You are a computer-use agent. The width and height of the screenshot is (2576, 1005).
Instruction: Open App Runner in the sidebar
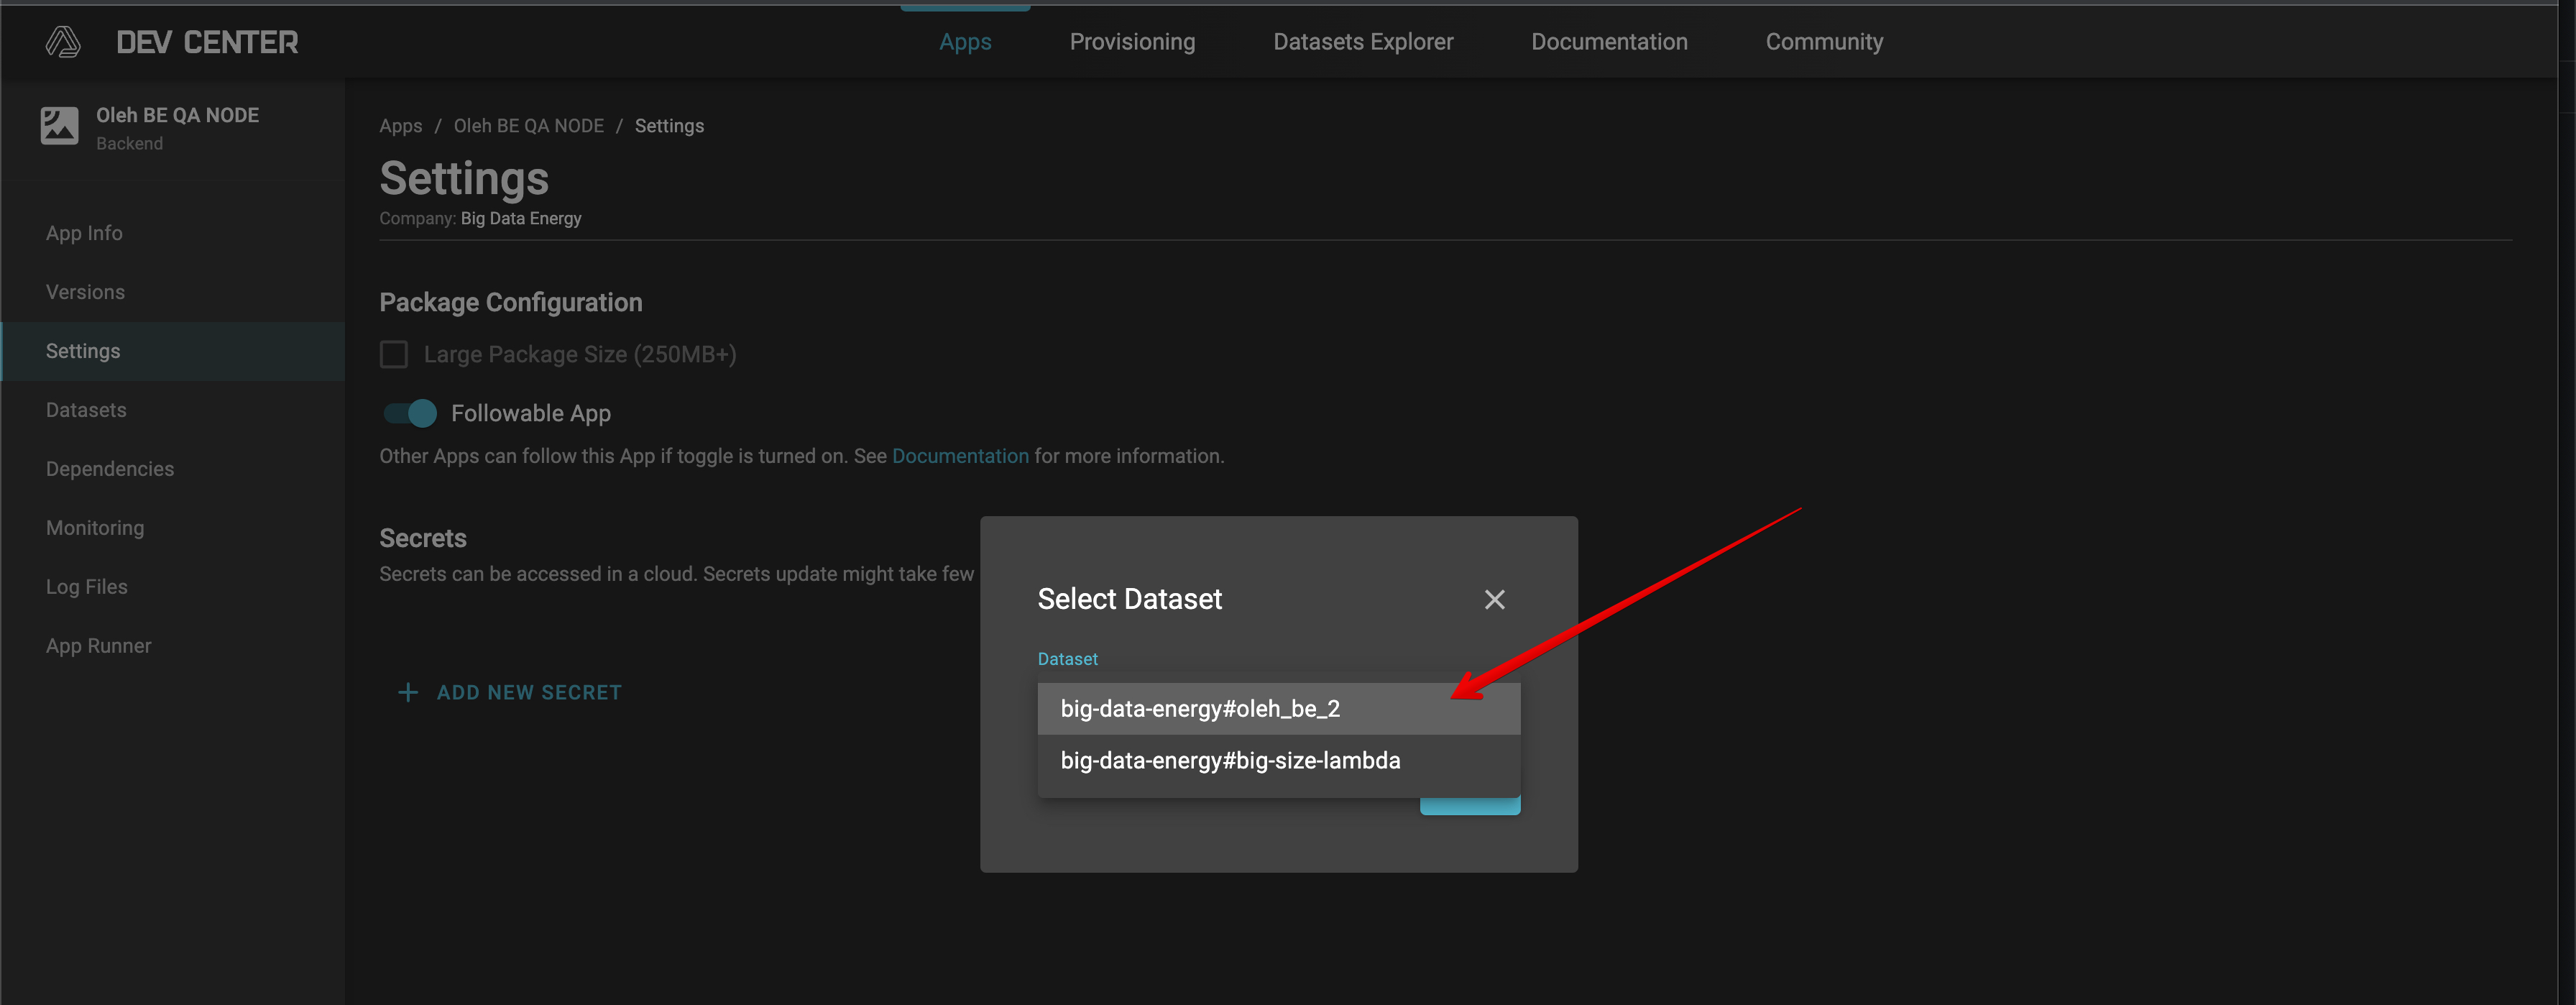click(173, 646)
